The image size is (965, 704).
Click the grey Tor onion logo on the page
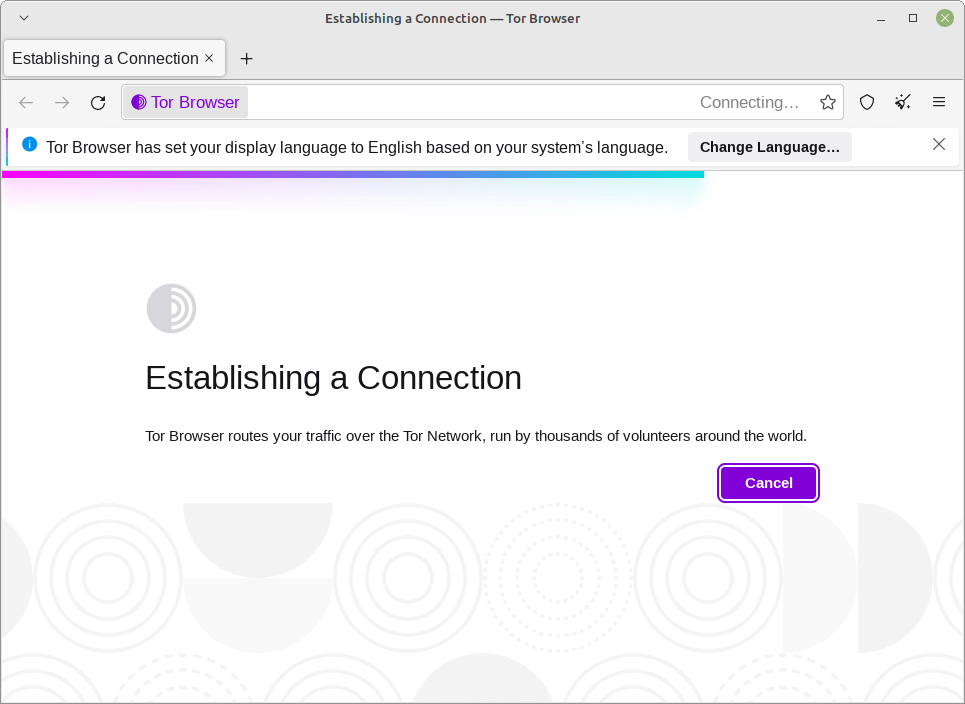click(x=171, y=308)
